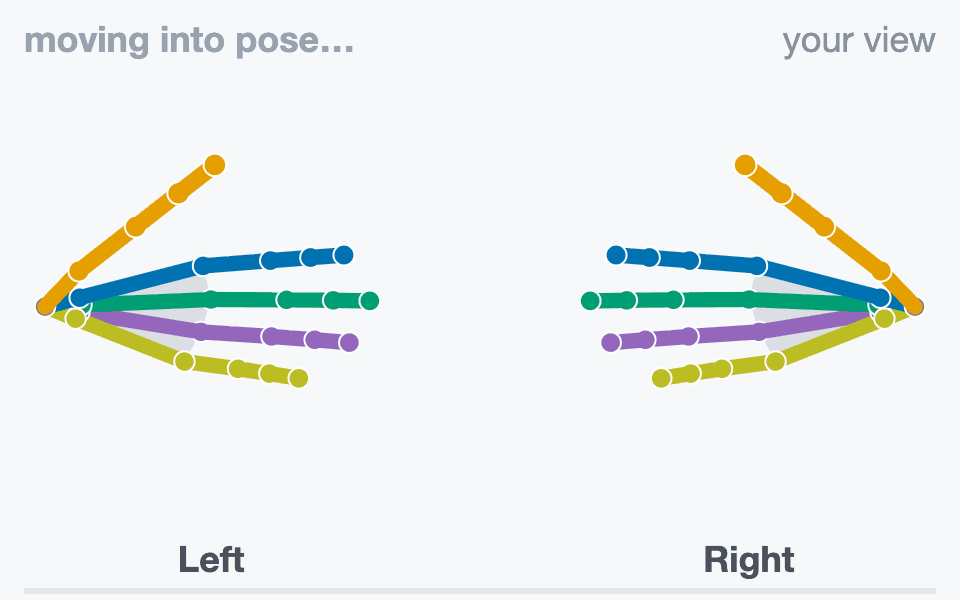The height and width of the screenshot is (600, 960).
Task: Select the "Left" hand label
Action: 211,560
